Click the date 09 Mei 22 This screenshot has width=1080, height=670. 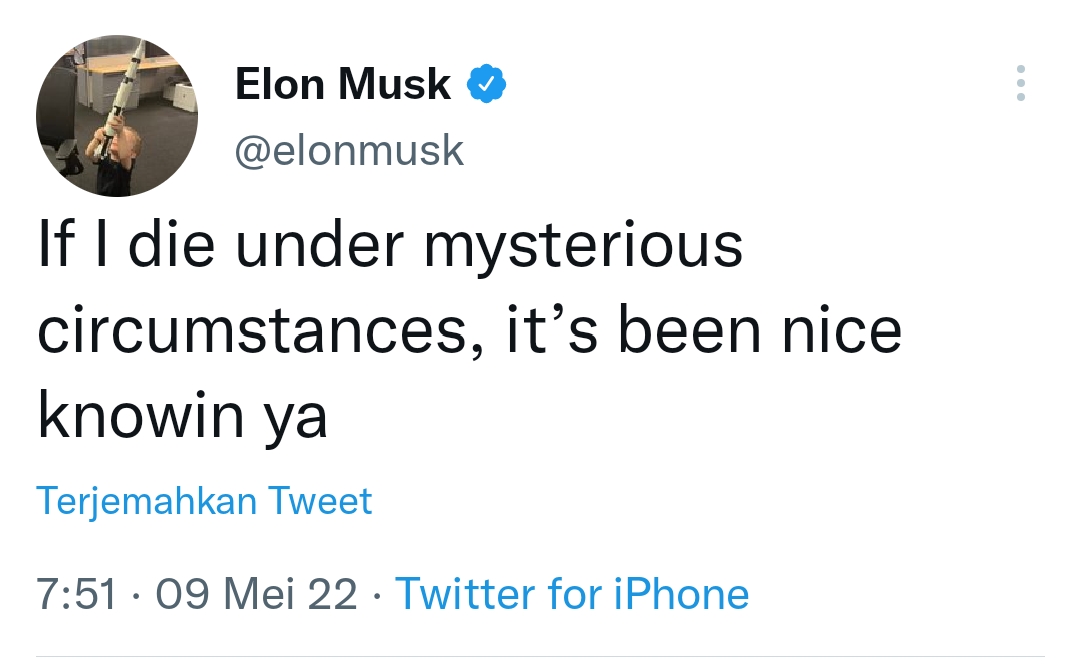[x=257, y=594]
